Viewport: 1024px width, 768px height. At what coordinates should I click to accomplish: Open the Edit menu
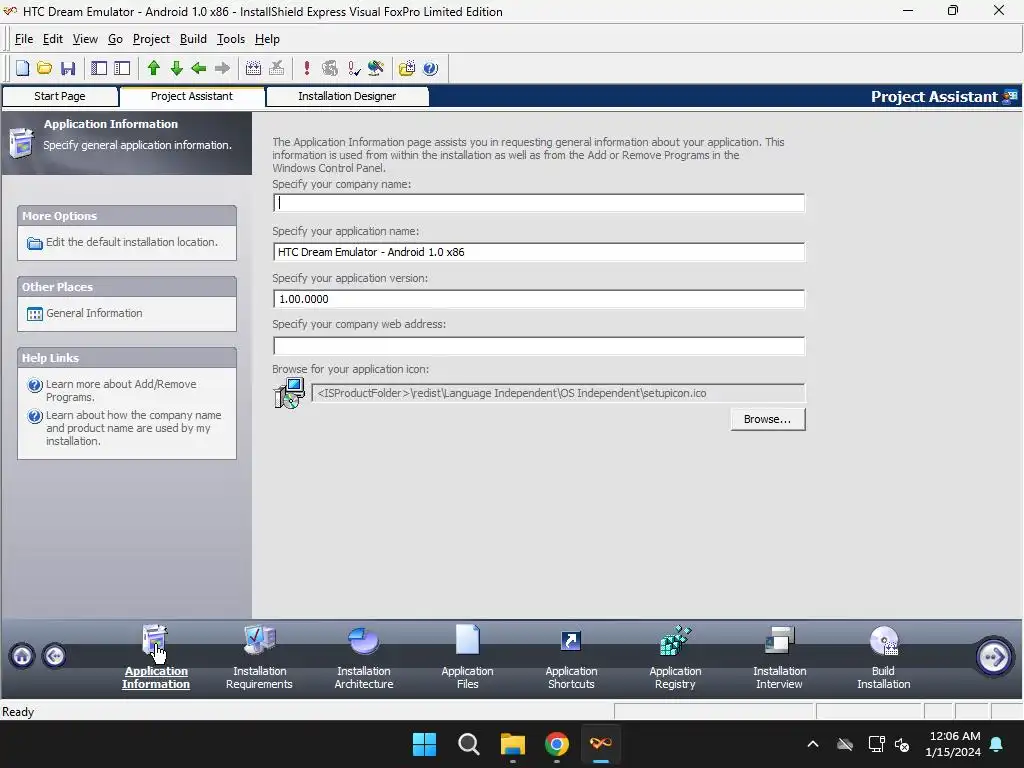point(53,39)
